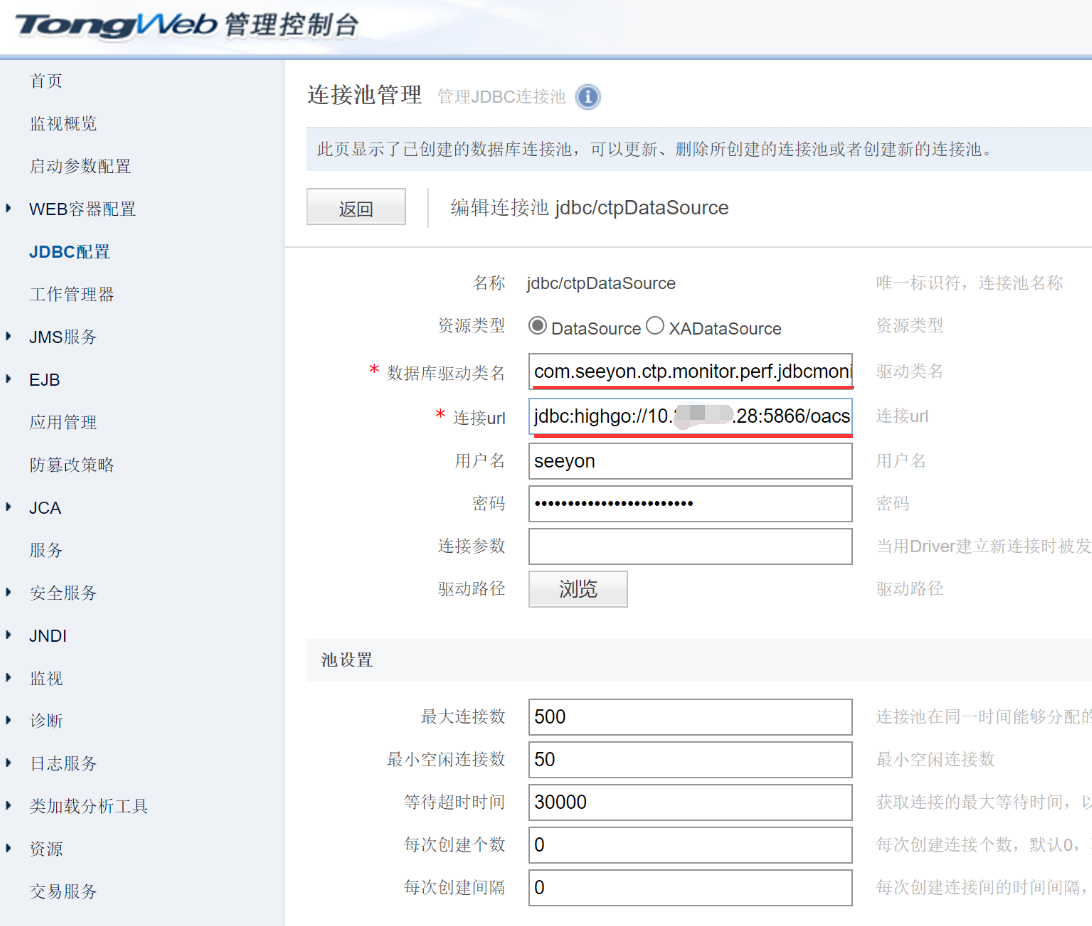1092x926 pixels.
Task: Focus the 用户名 field containing seeyon
Action: coord(690,461)
